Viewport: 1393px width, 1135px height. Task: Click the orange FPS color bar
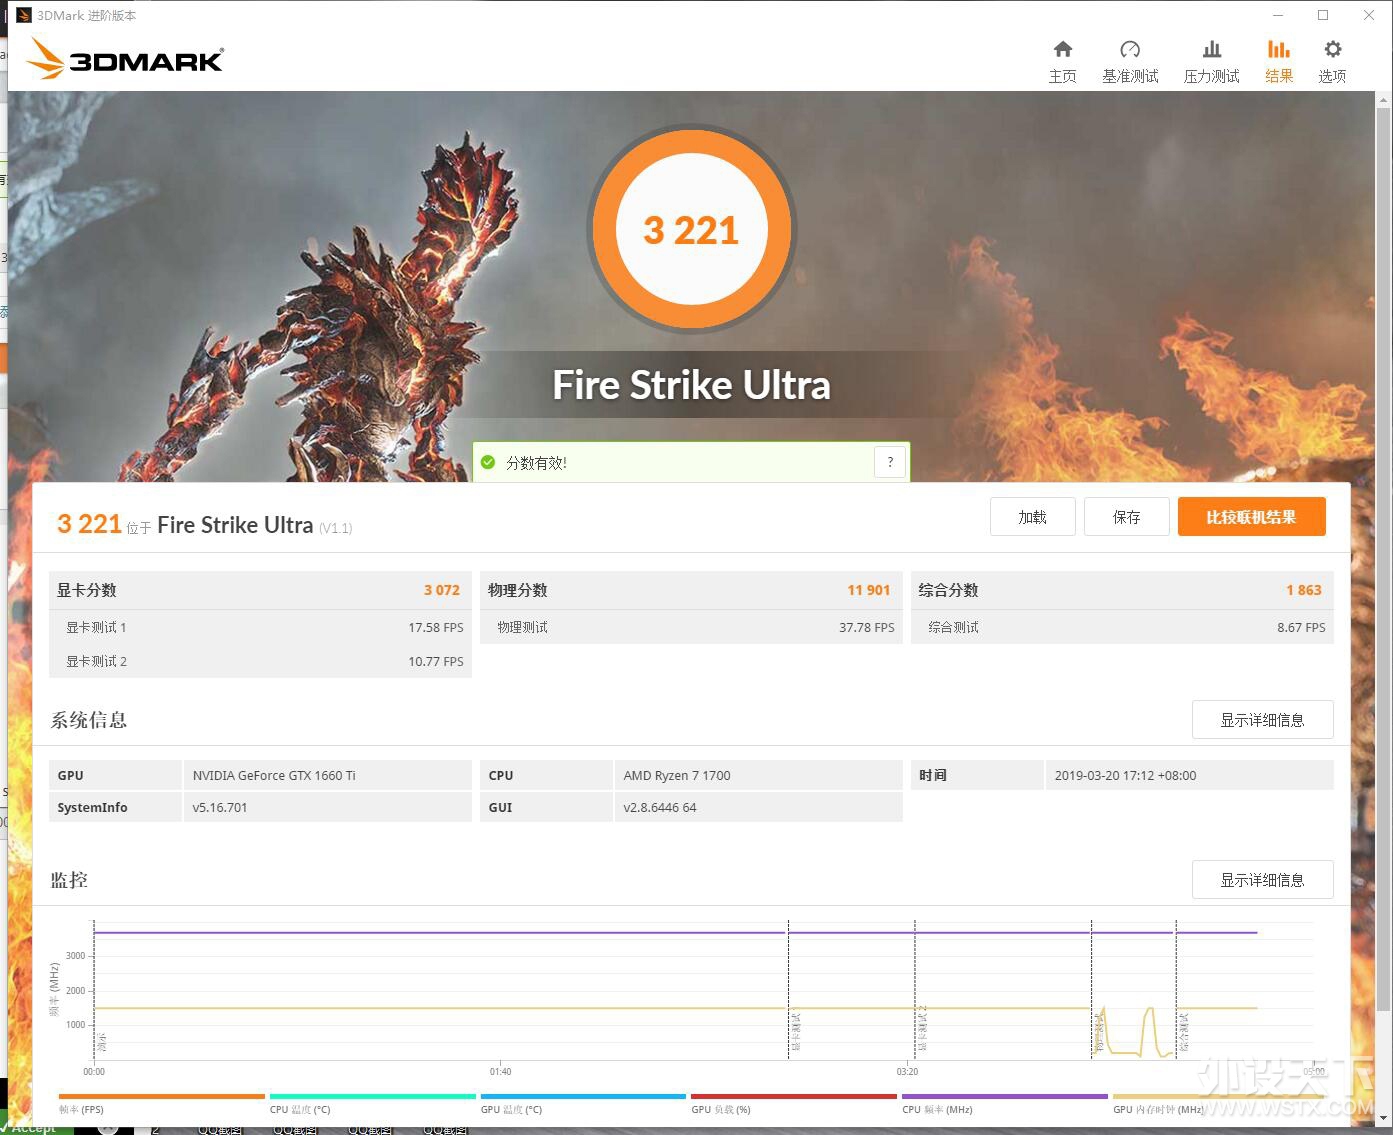click(162, 1097)
